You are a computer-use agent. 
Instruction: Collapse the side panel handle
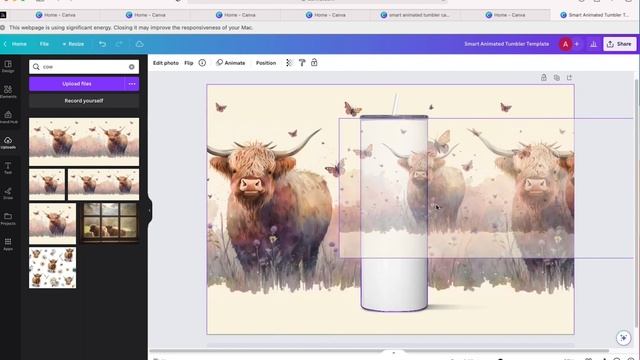pos(149,211)
